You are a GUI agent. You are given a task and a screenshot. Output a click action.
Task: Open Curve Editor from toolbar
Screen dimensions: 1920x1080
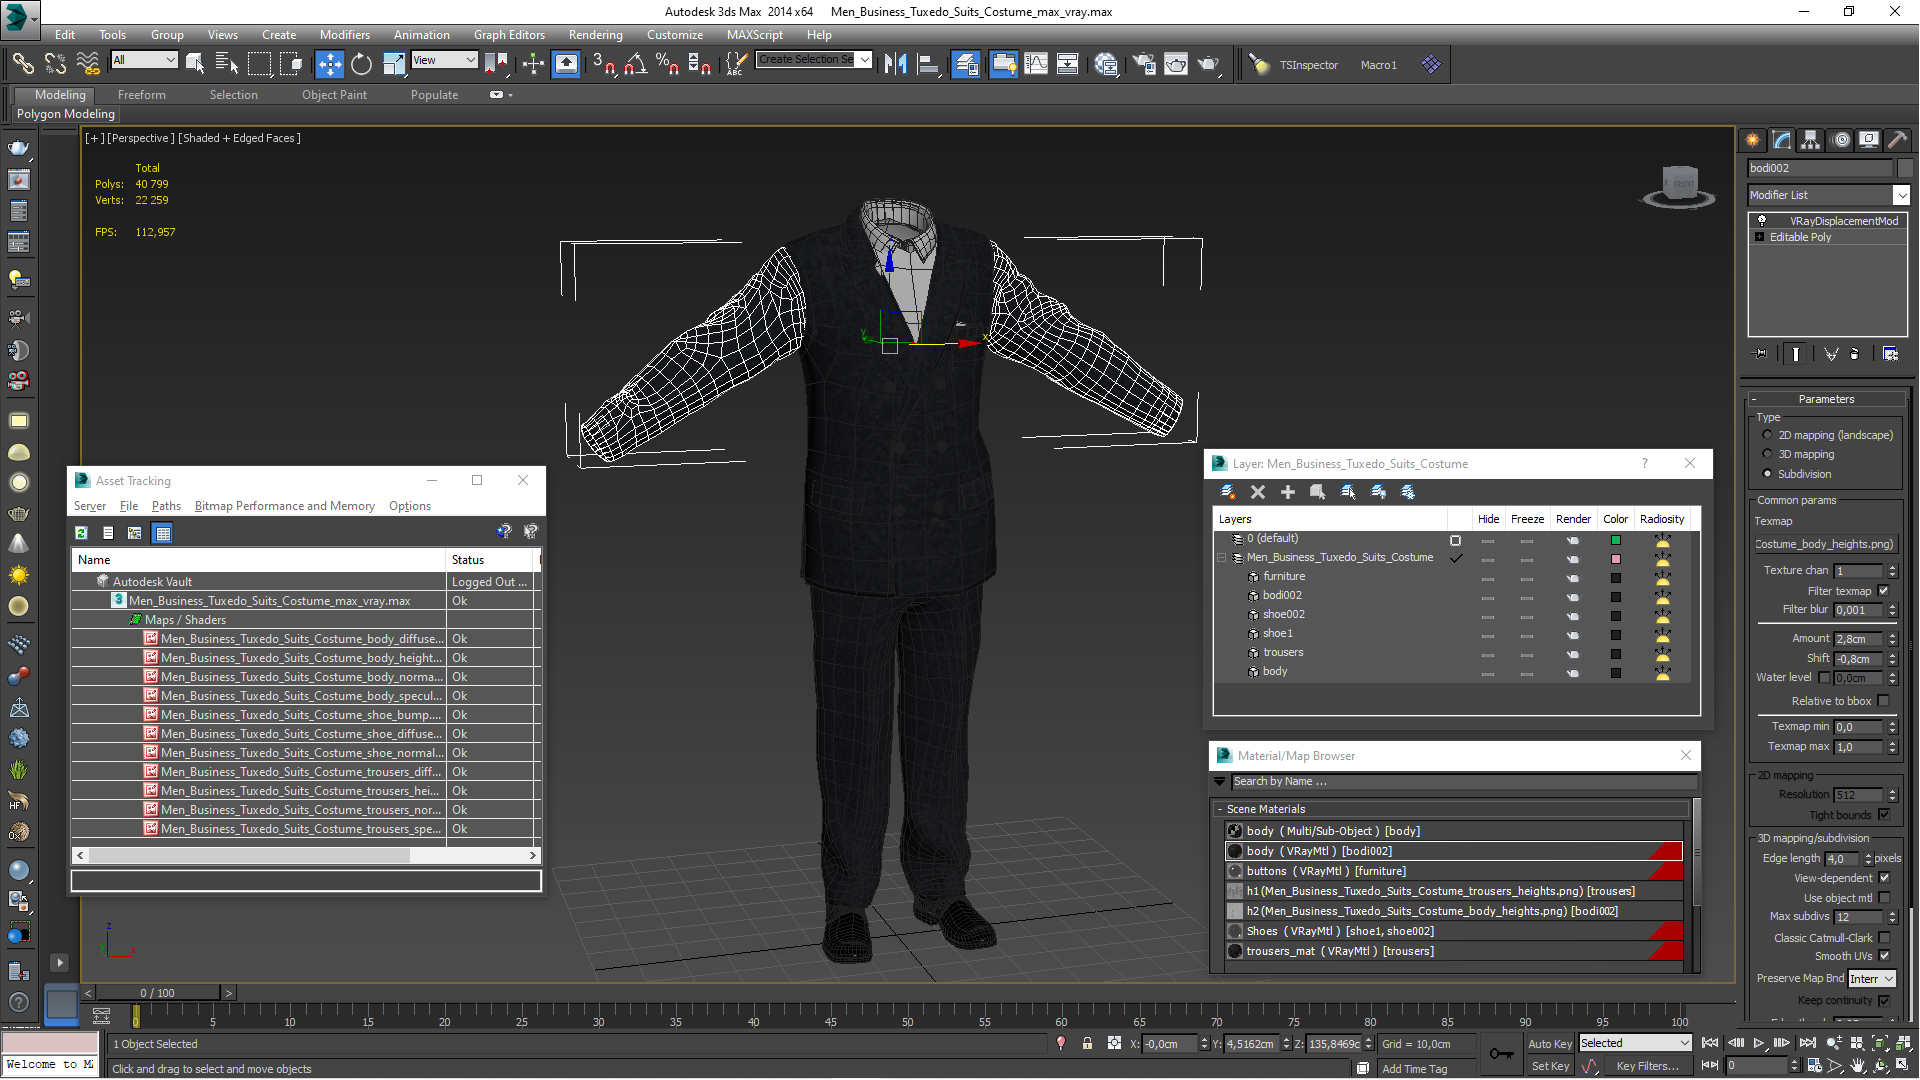[1036, 64]
